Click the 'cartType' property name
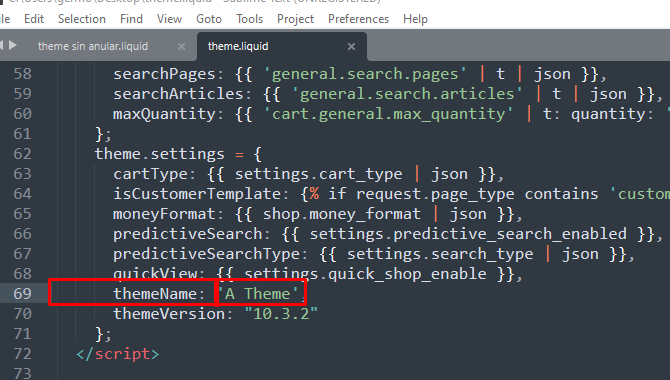Image resolution: width=670 pixels, height=380 pixels. pos(150,174)
